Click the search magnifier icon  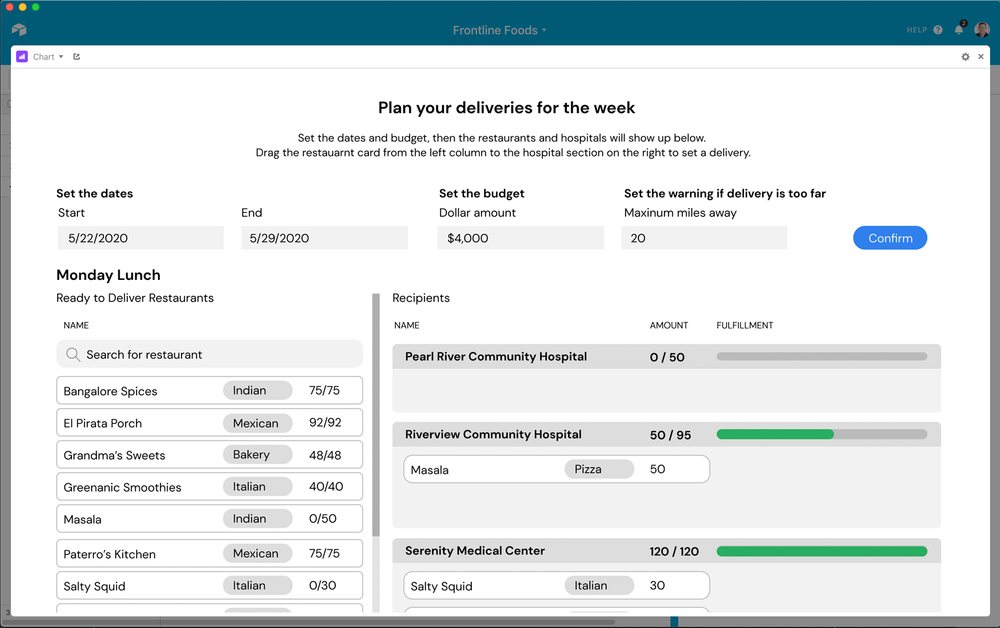(x=73, y=354)
